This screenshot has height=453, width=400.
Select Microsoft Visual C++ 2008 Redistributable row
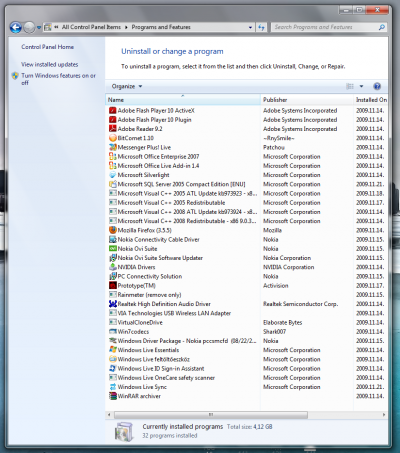[246, 221]
